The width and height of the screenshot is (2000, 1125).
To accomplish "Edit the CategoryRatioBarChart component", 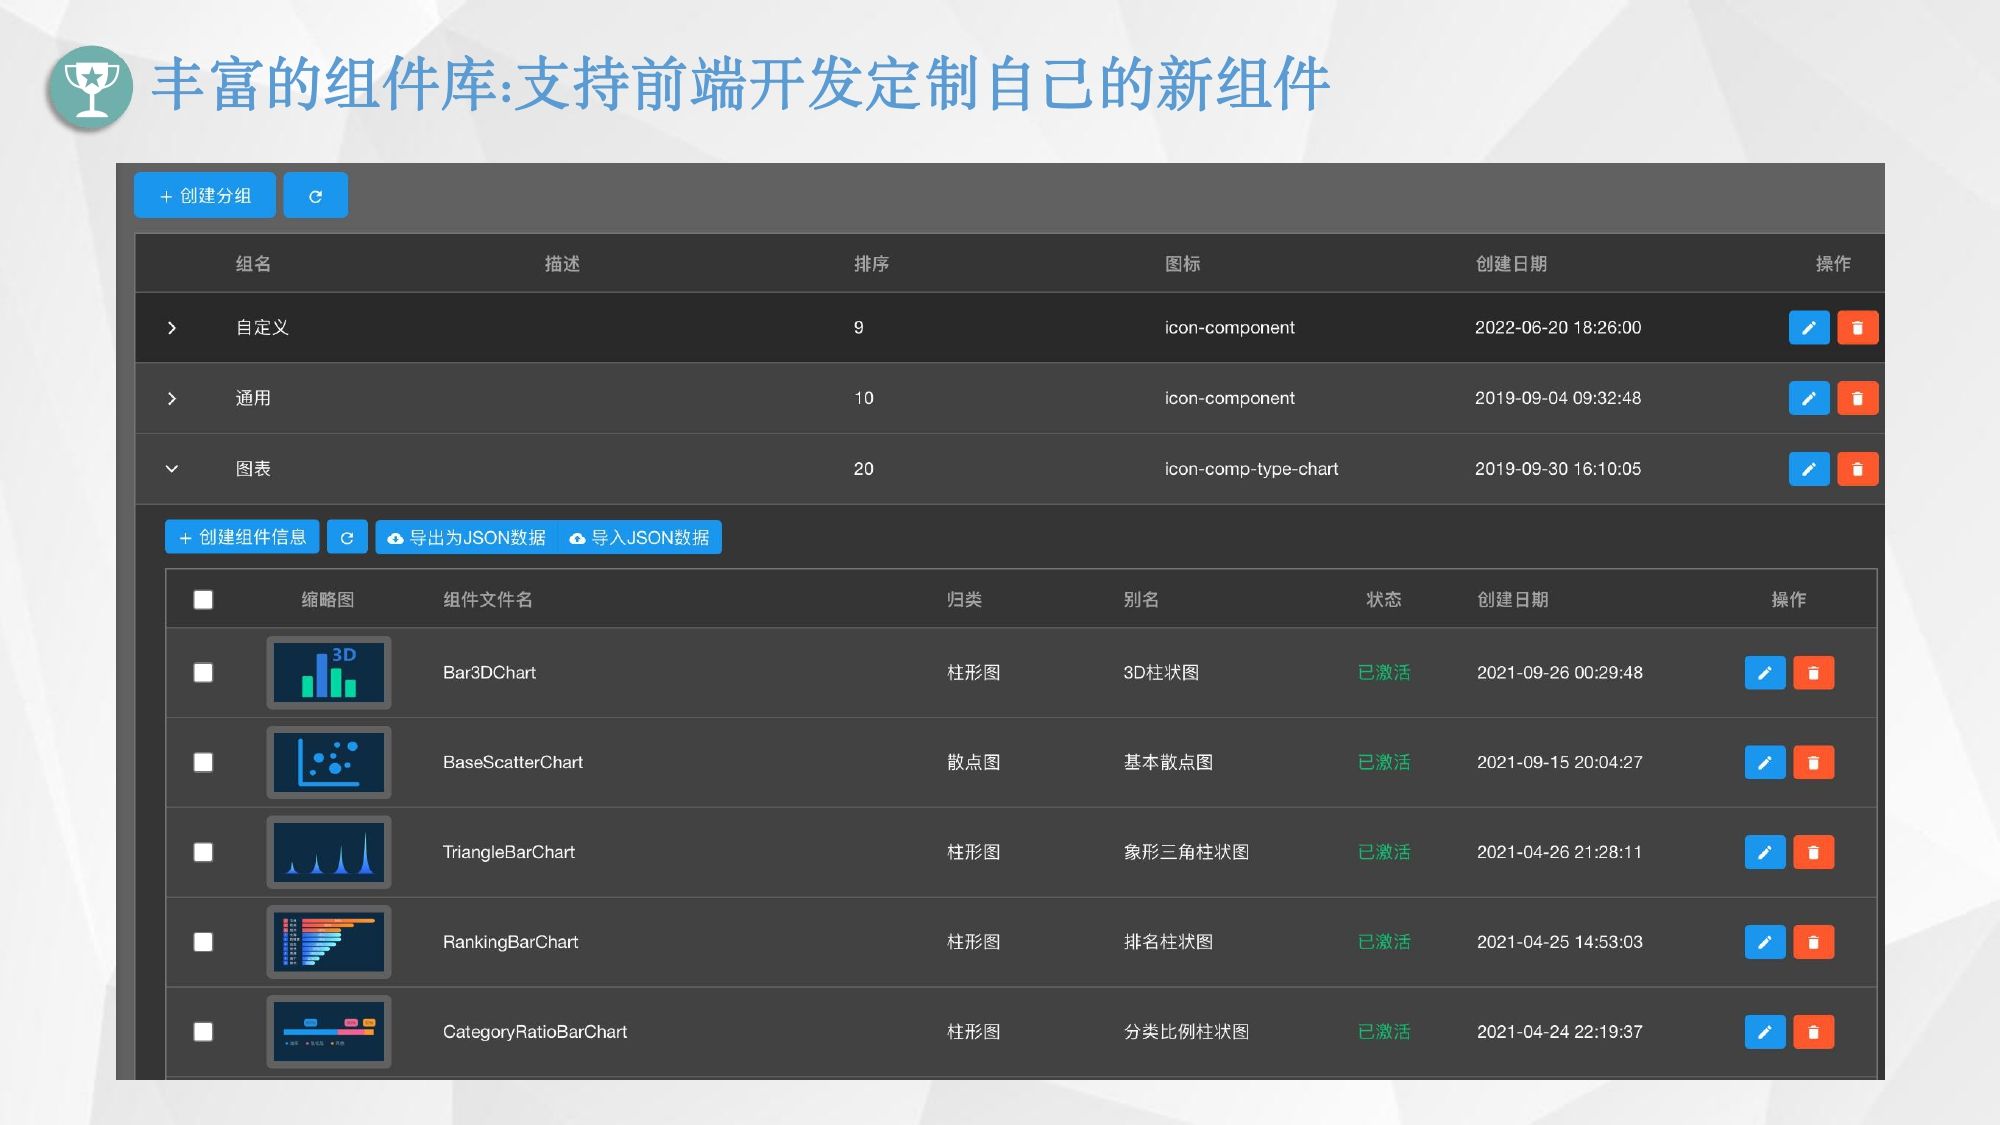I will tap(1764, 1032).
